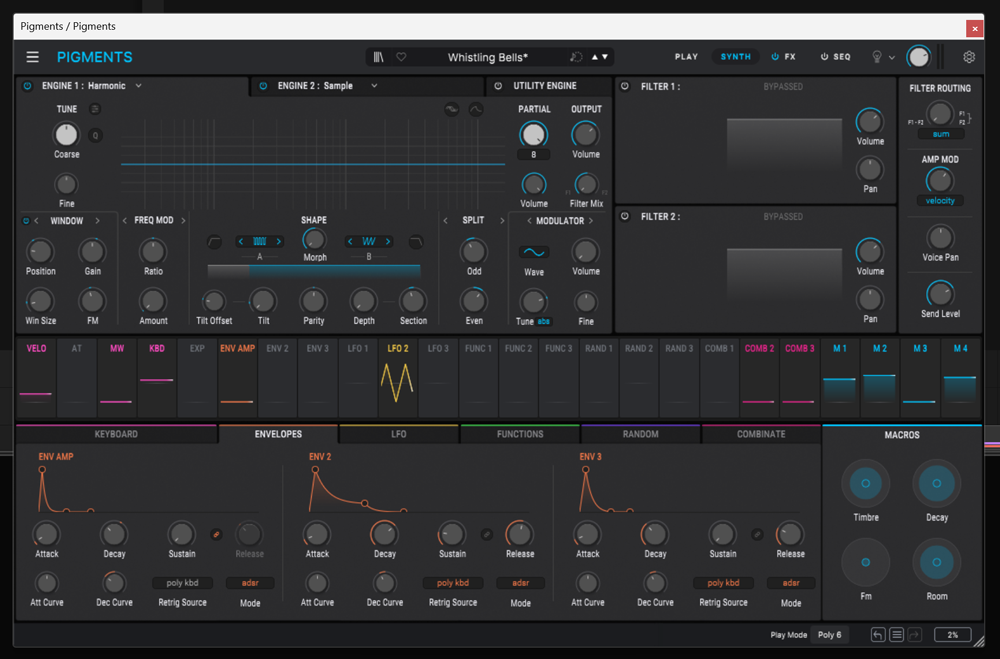Viewport: 1000px width, 659px height.
Task: Click the sine wave icon in Modulator
Action: (x=534, y=252)
